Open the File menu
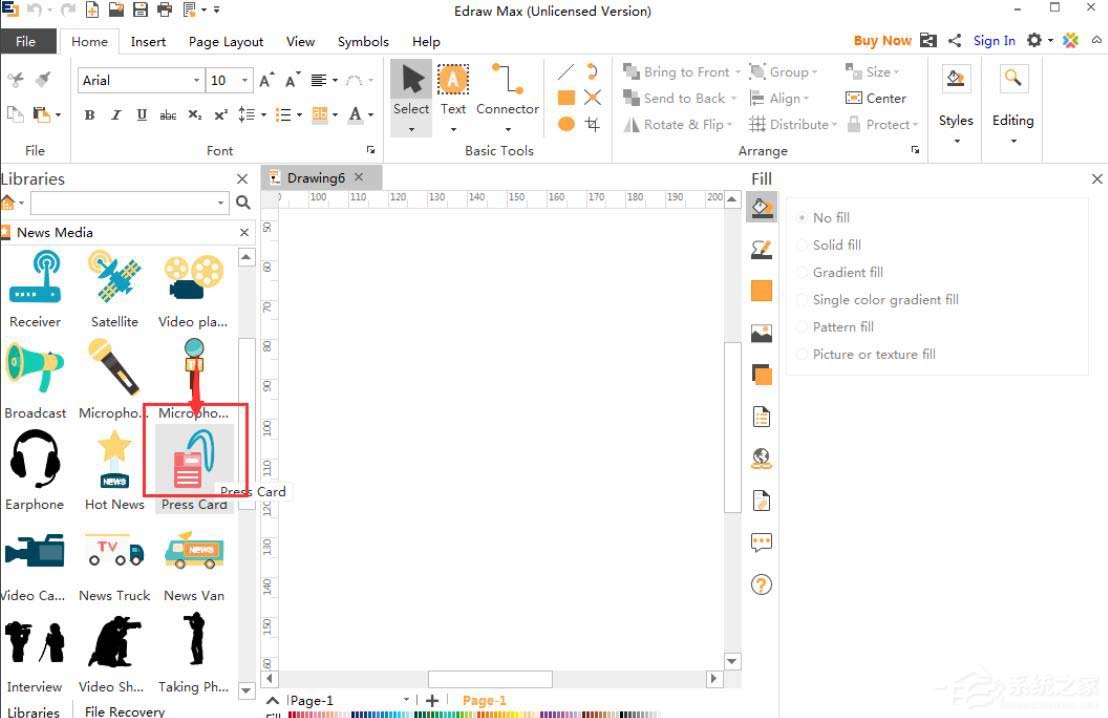 26,42
